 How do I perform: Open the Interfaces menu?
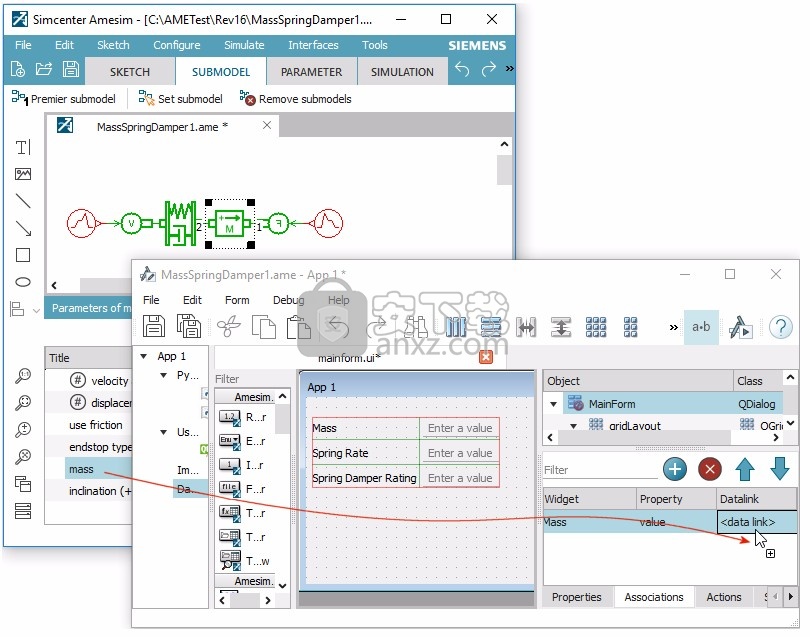pyautogui.click(x=313, y=45)
